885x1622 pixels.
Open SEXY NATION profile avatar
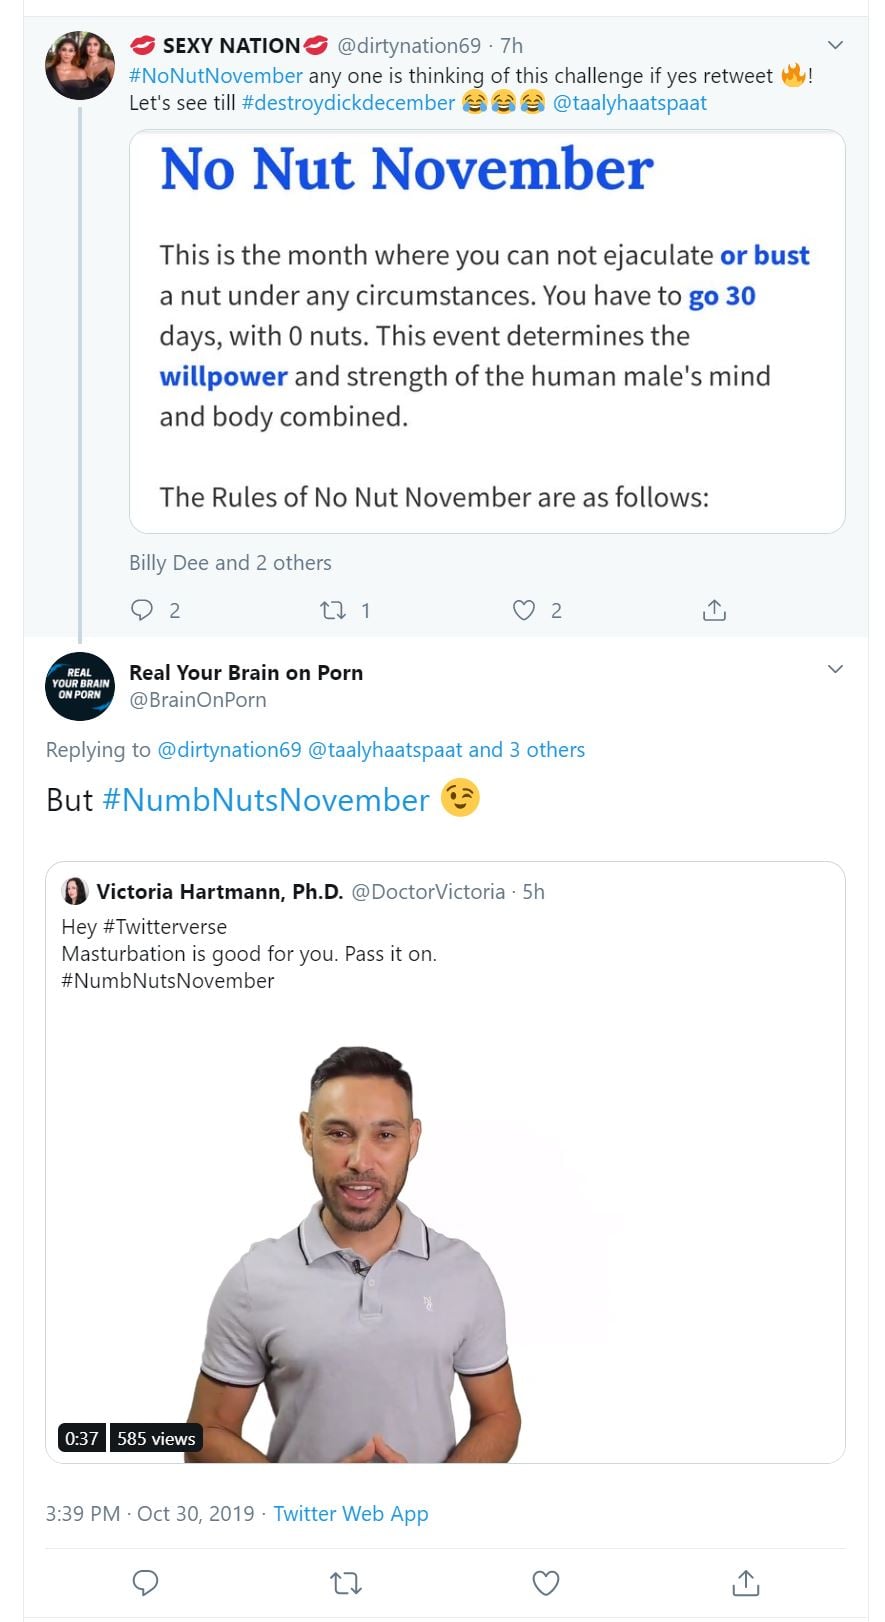tap(80, 65)
